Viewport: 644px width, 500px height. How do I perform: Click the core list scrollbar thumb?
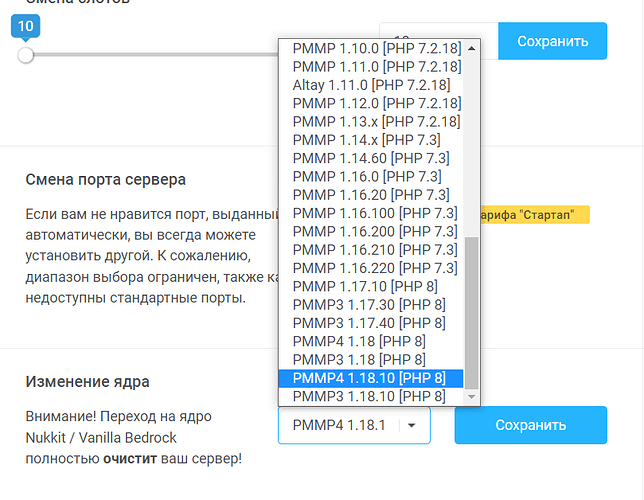point(472,310)
